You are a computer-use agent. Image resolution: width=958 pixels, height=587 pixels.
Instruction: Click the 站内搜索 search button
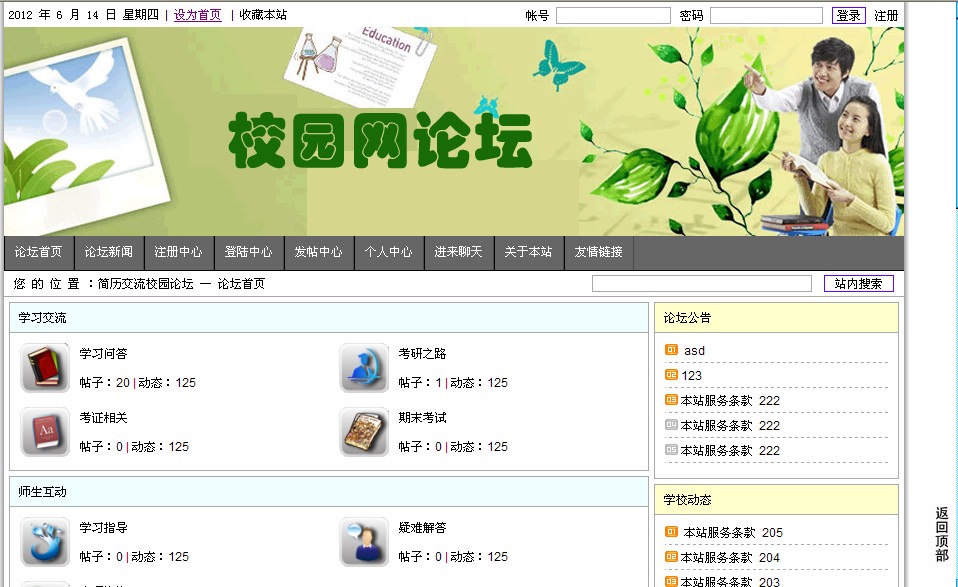coord(858,283)
